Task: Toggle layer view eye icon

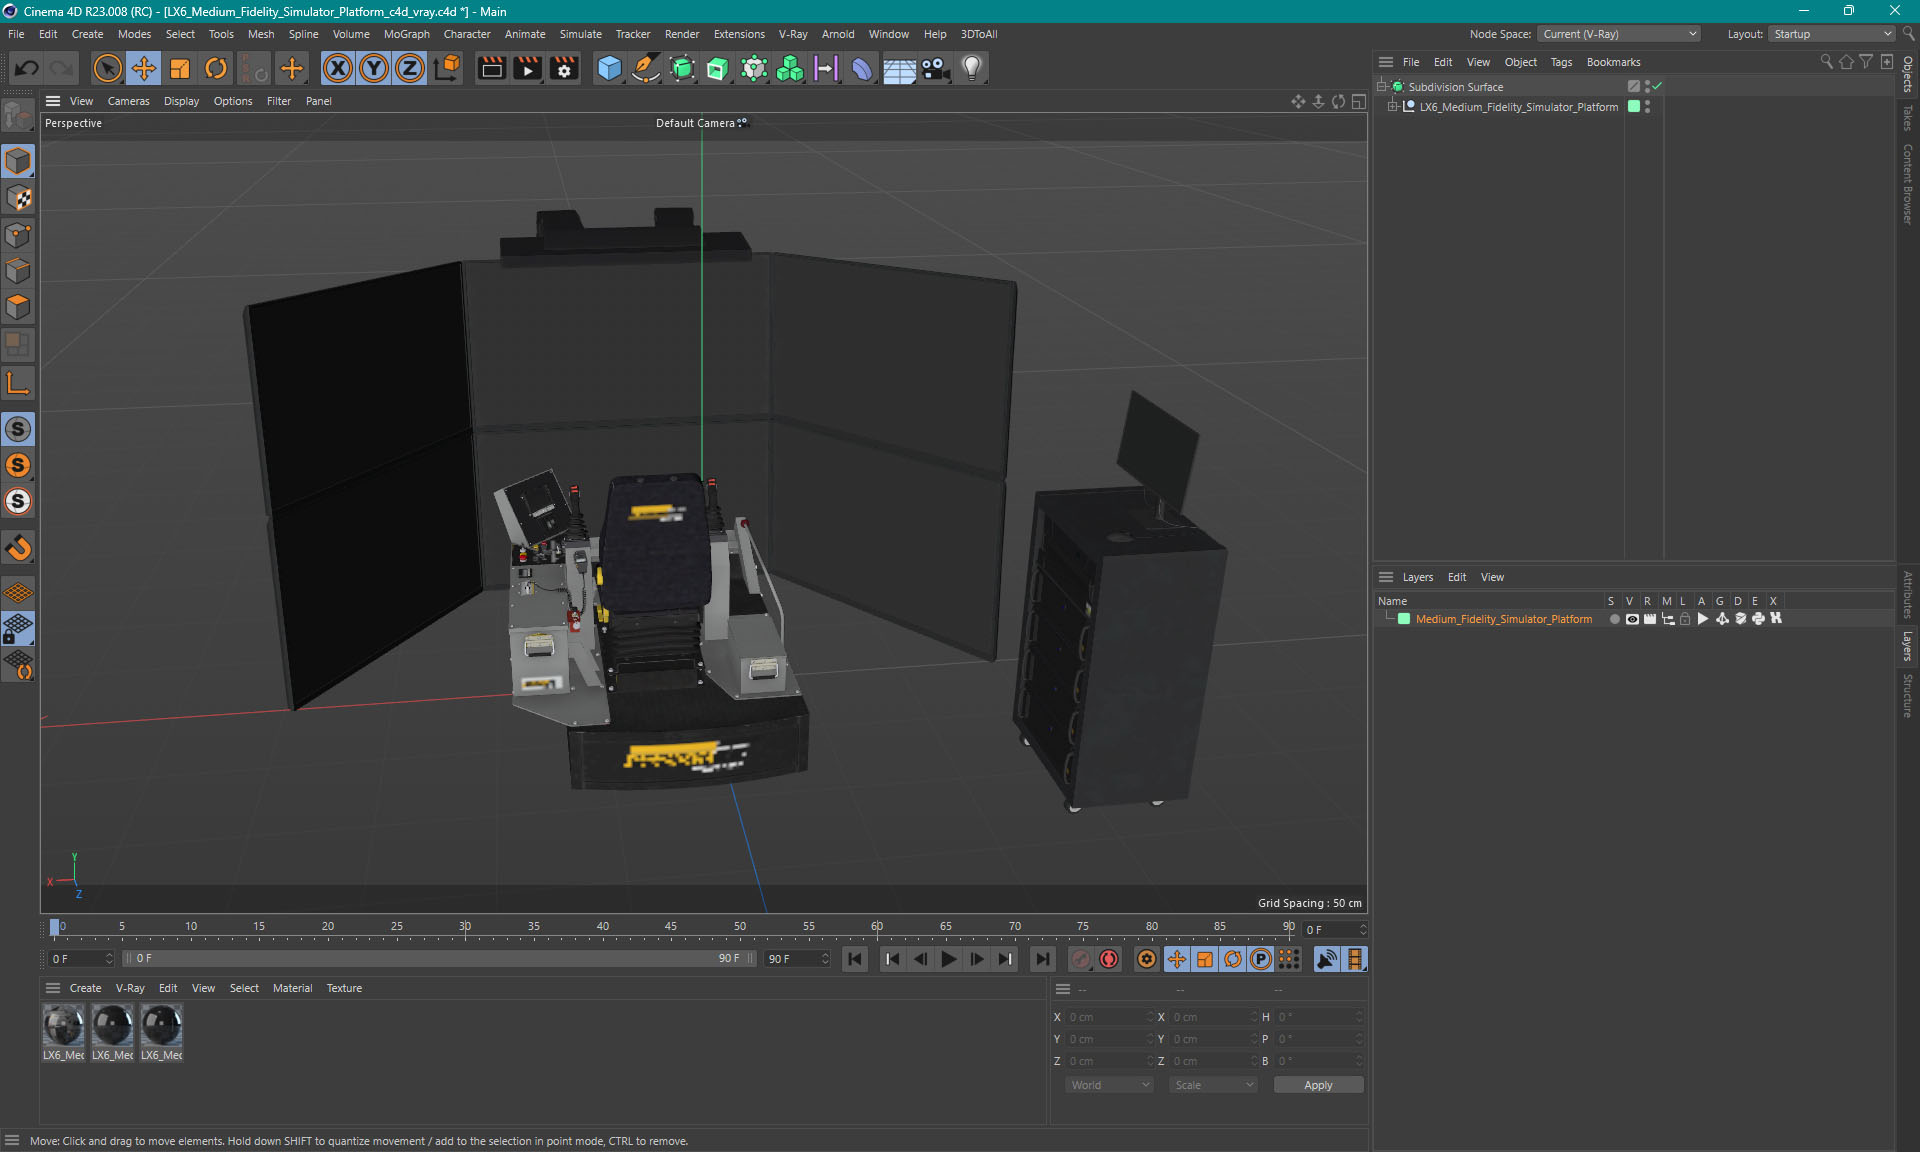Action: (1632, 619)
